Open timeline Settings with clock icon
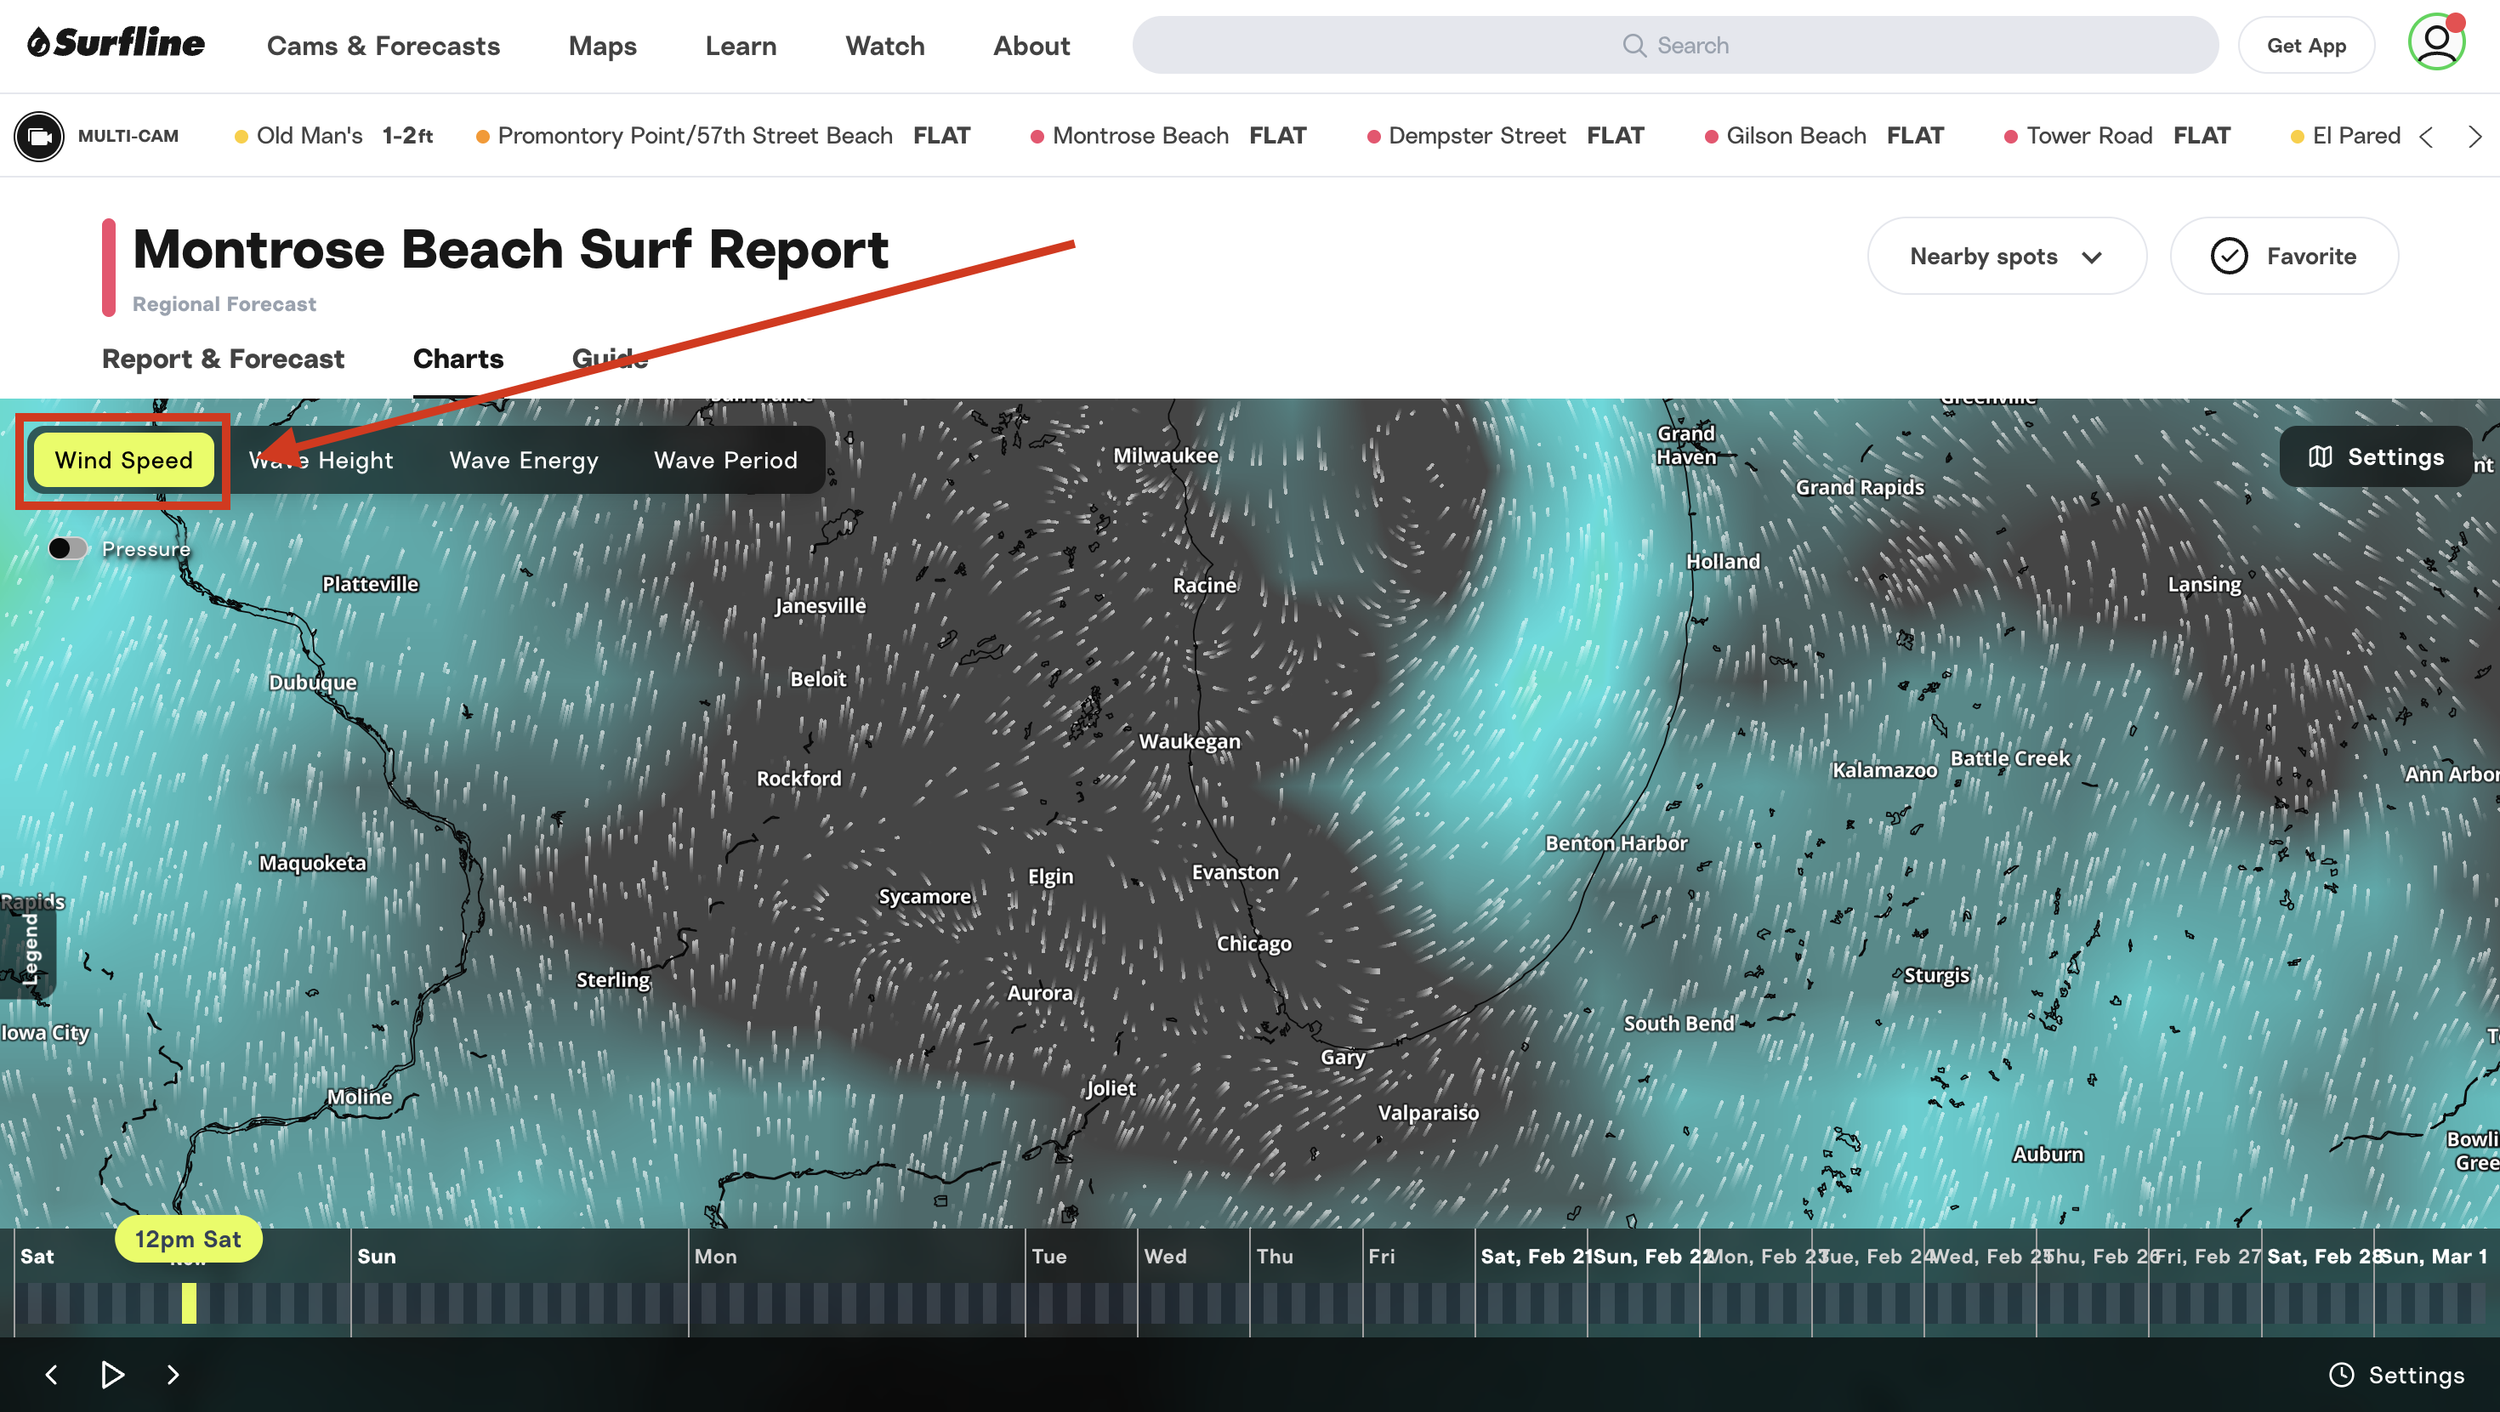 pos(2397,1375)
